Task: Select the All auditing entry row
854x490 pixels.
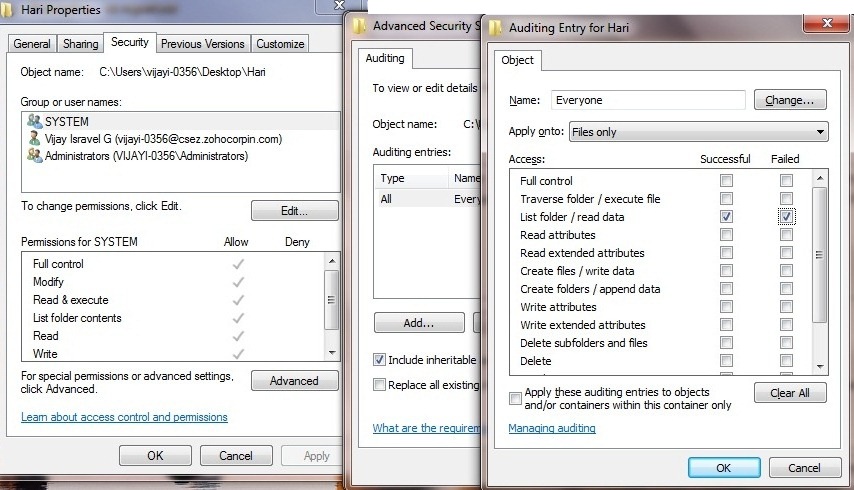Action: pos(428,199)
